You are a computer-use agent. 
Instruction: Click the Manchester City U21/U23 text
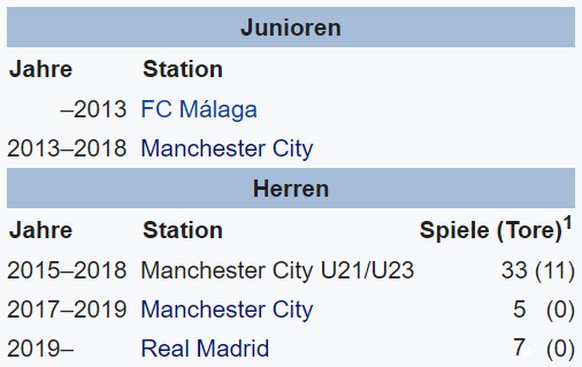278,270
